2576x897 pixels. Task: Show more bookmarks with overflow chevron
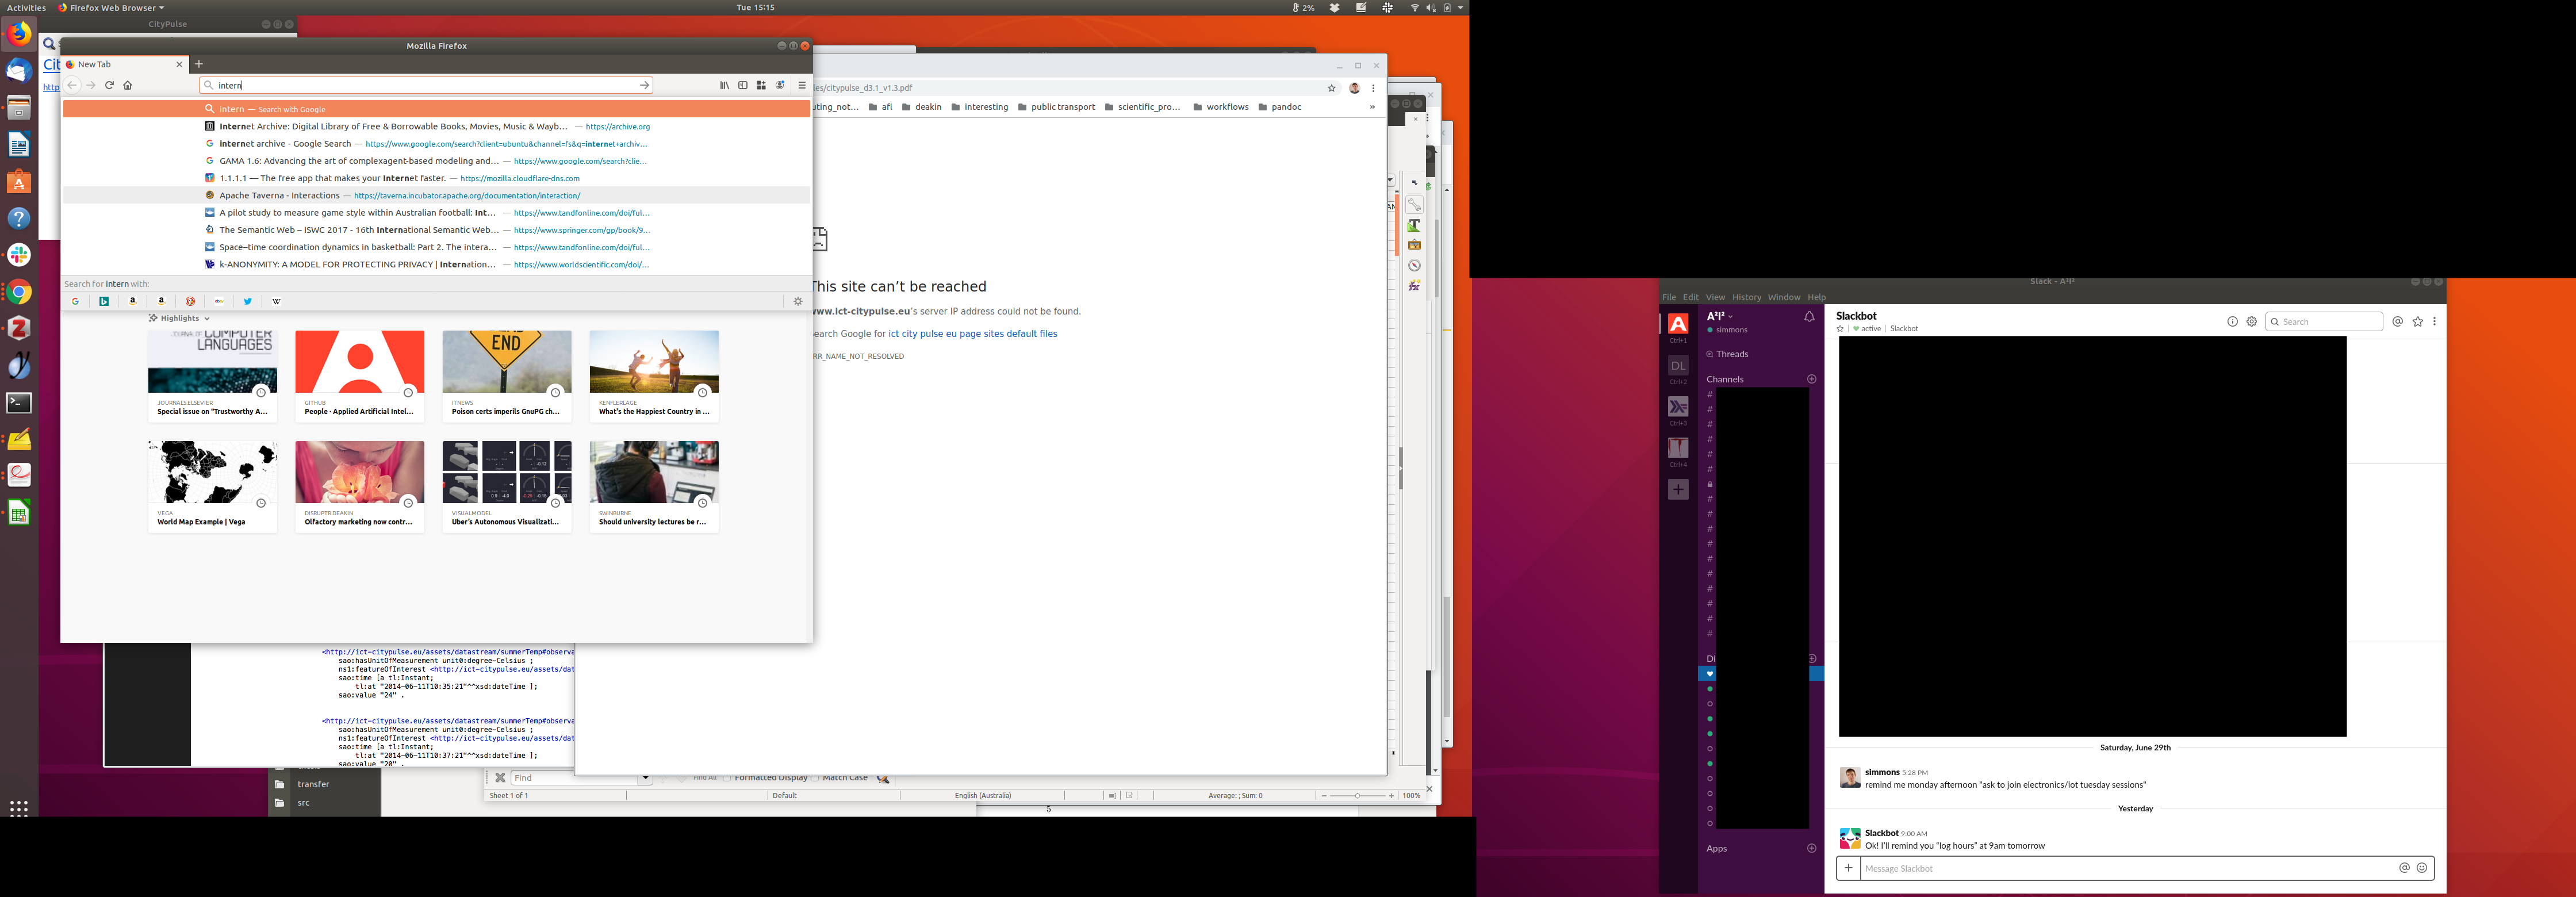coord(1372,107)
